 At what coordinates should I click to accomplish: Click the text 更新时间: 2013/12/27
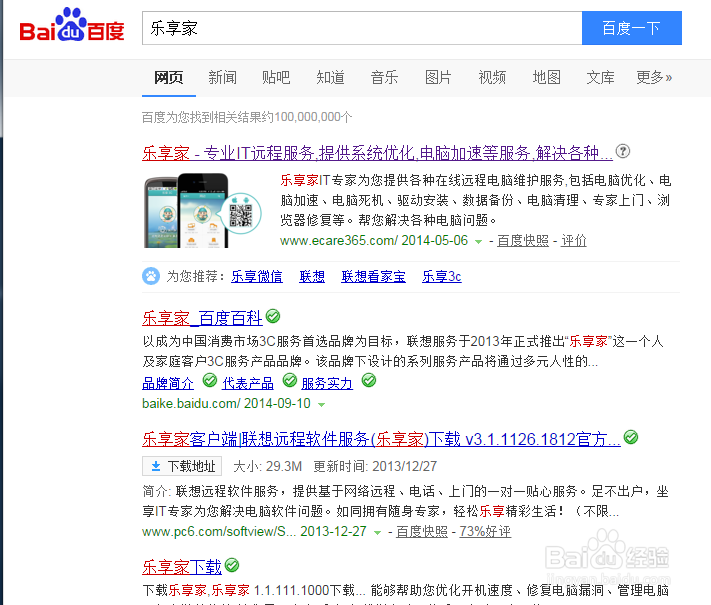coord(375,466)
